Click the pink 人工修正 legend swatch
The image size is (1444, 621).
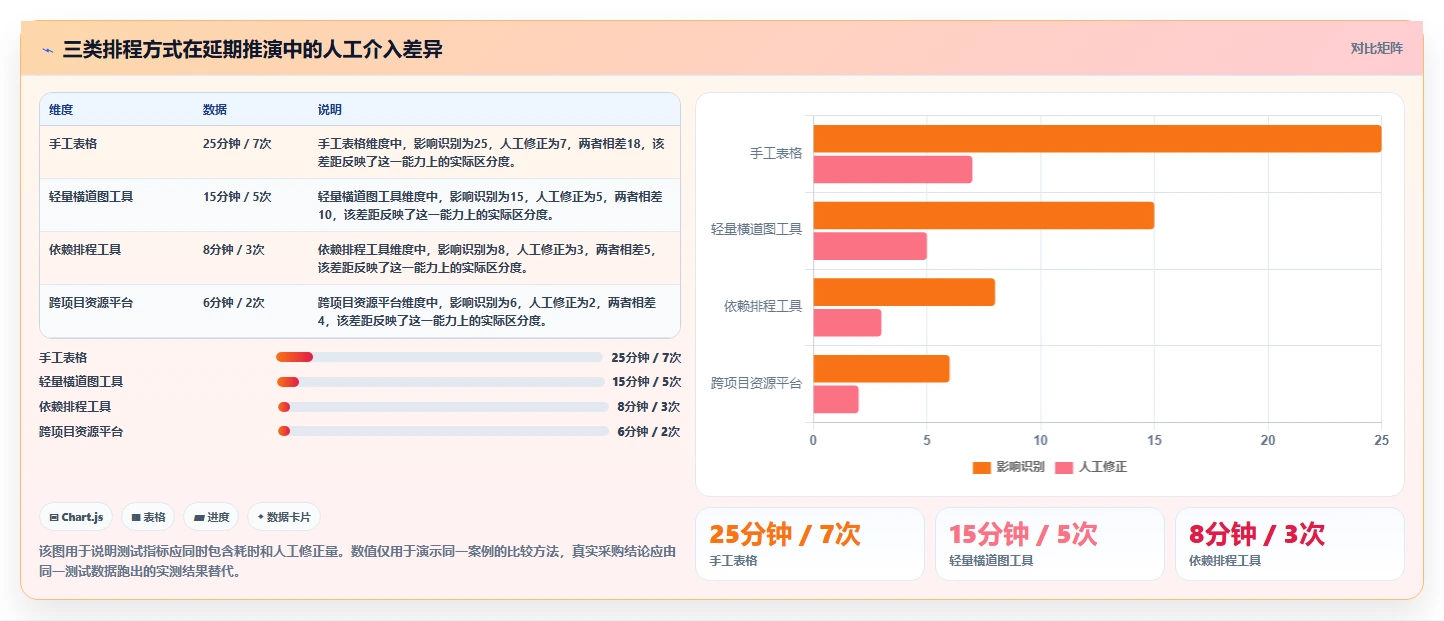1064,467
